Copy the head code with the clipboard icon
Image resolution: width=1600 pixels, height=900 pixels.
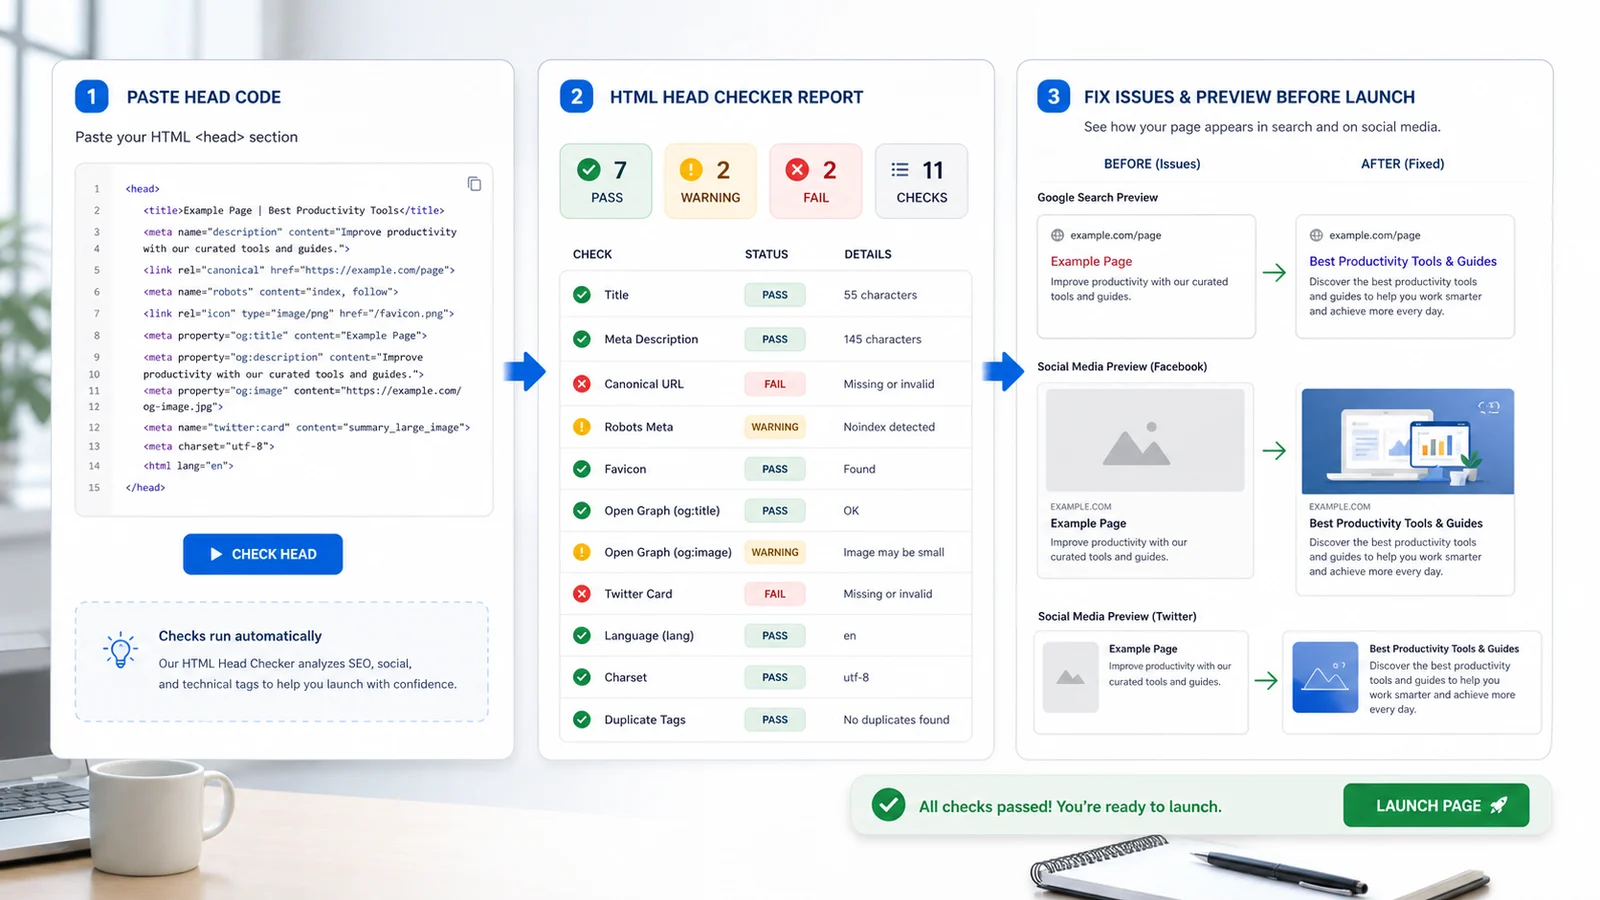click(x=474, y=184)
